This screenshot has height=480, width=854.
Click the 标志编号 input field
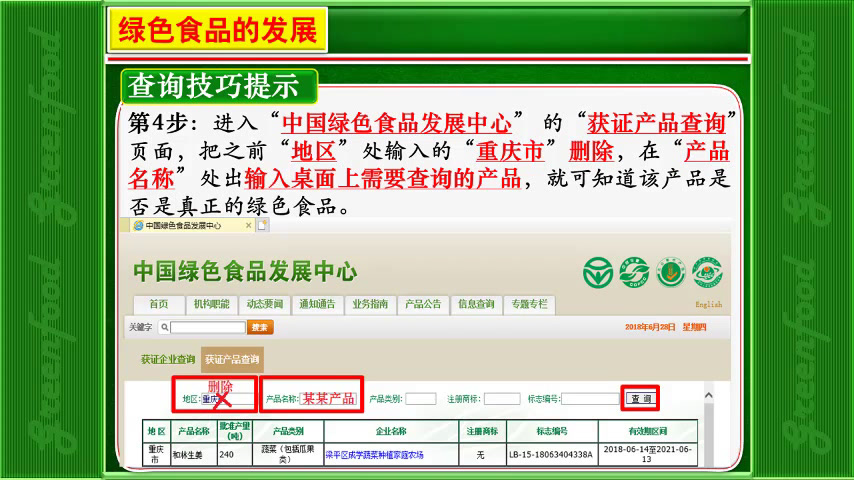(x=590, y=399)
